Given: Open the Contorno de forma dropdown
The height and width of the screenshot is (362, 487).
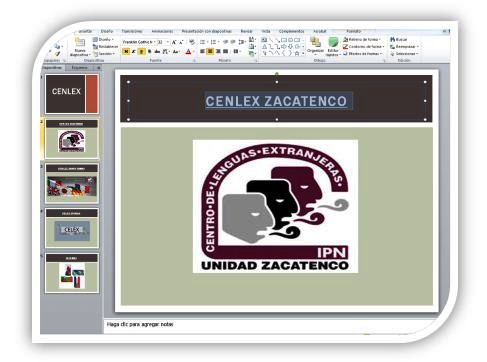Looking at the screenshot, I should click(364, 47).
